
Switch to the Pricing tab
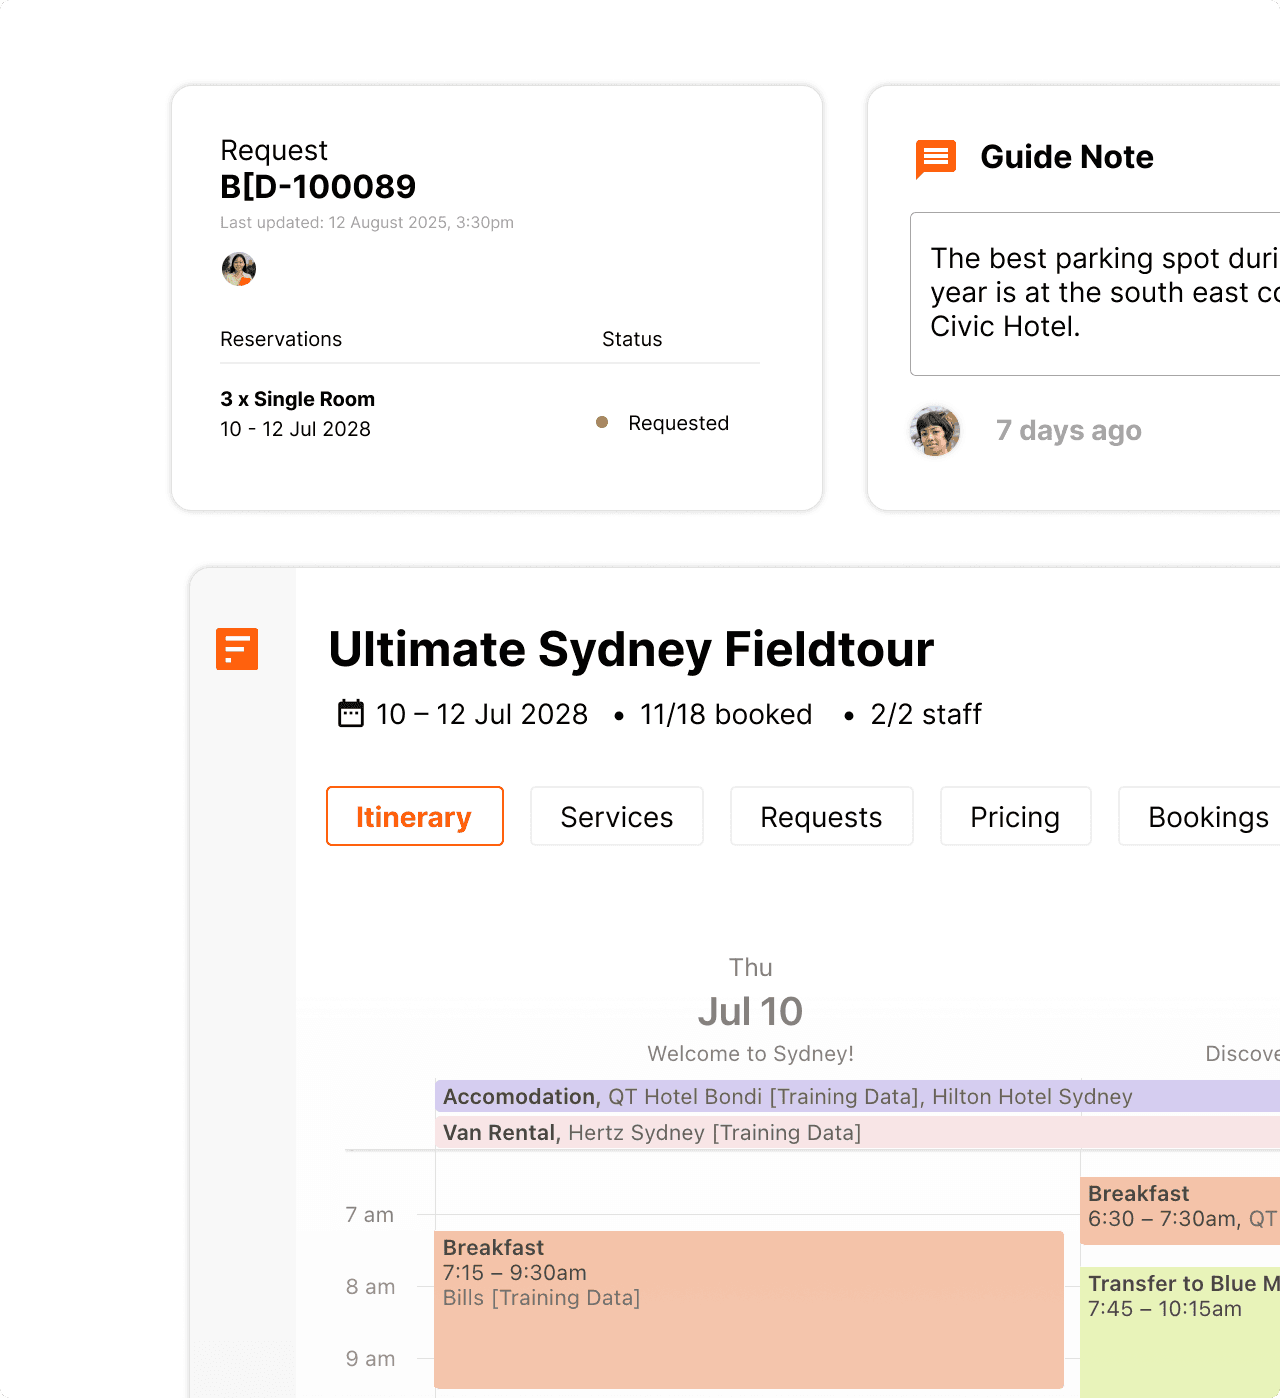click(x=1015, y=816)
